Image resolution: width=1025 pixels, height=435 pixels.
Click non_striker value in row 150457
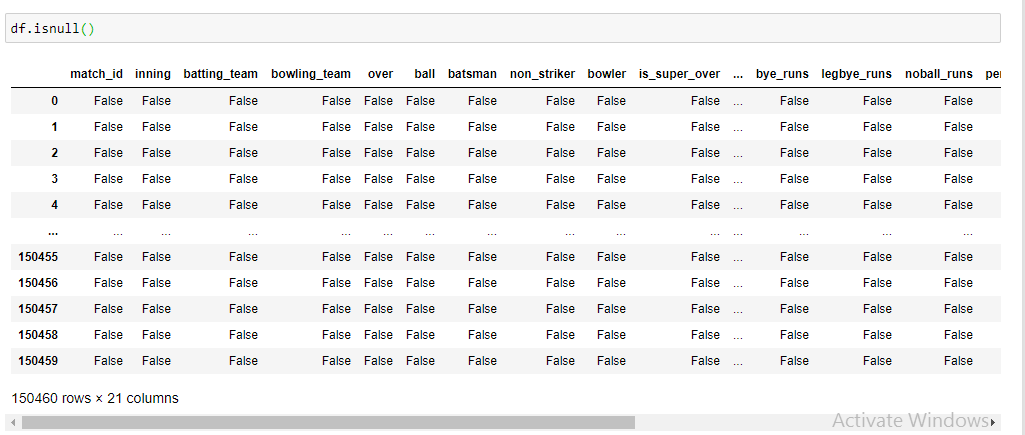tap(560, 309)
